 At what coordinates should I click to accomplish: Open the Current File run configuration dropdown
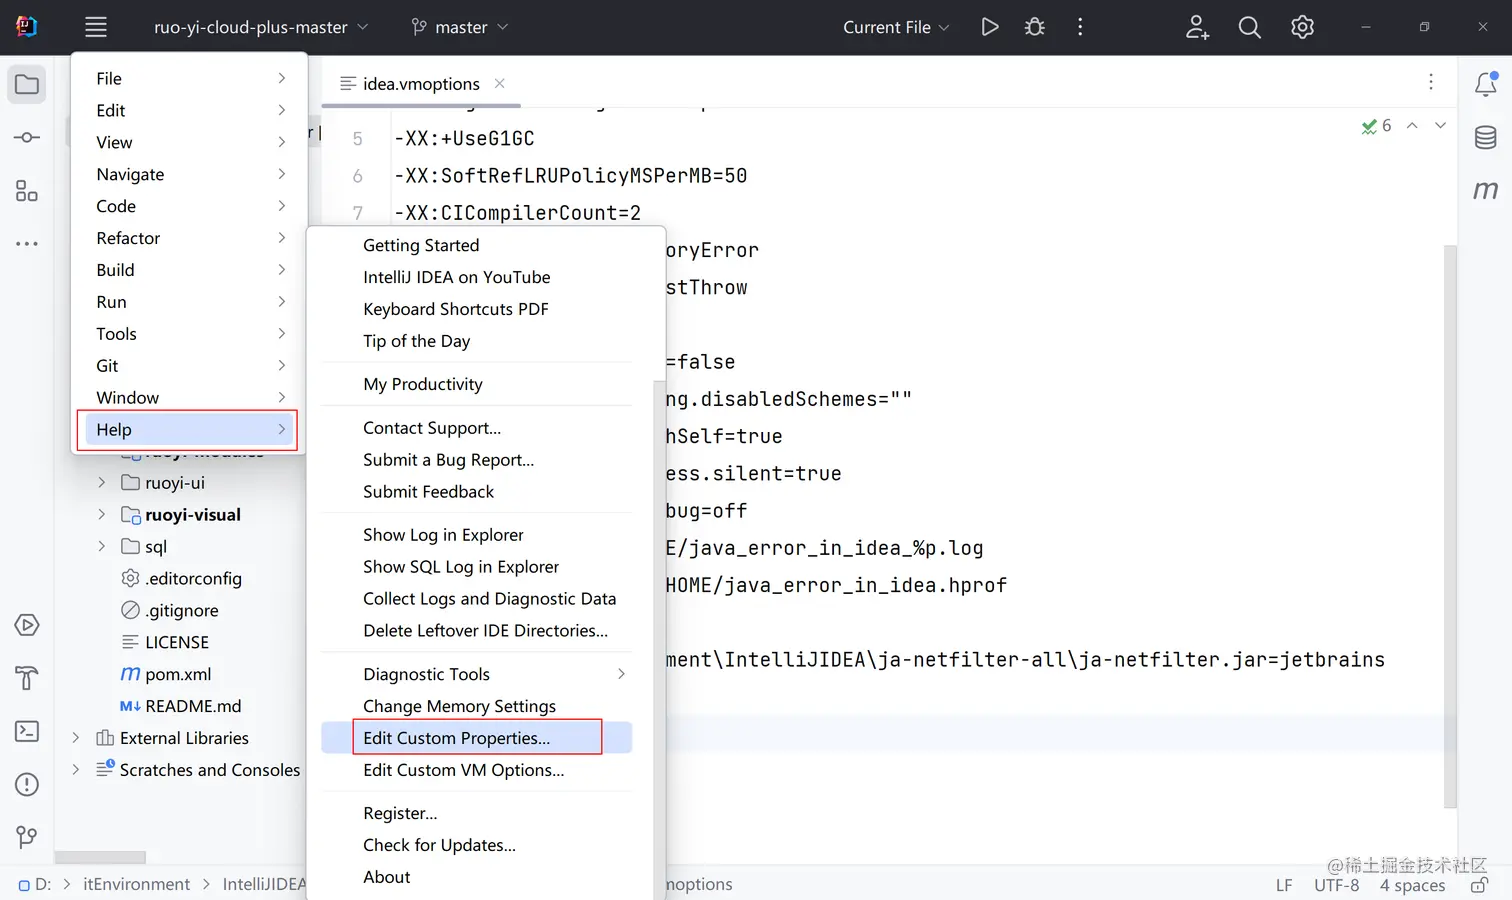tap(895, 27)
